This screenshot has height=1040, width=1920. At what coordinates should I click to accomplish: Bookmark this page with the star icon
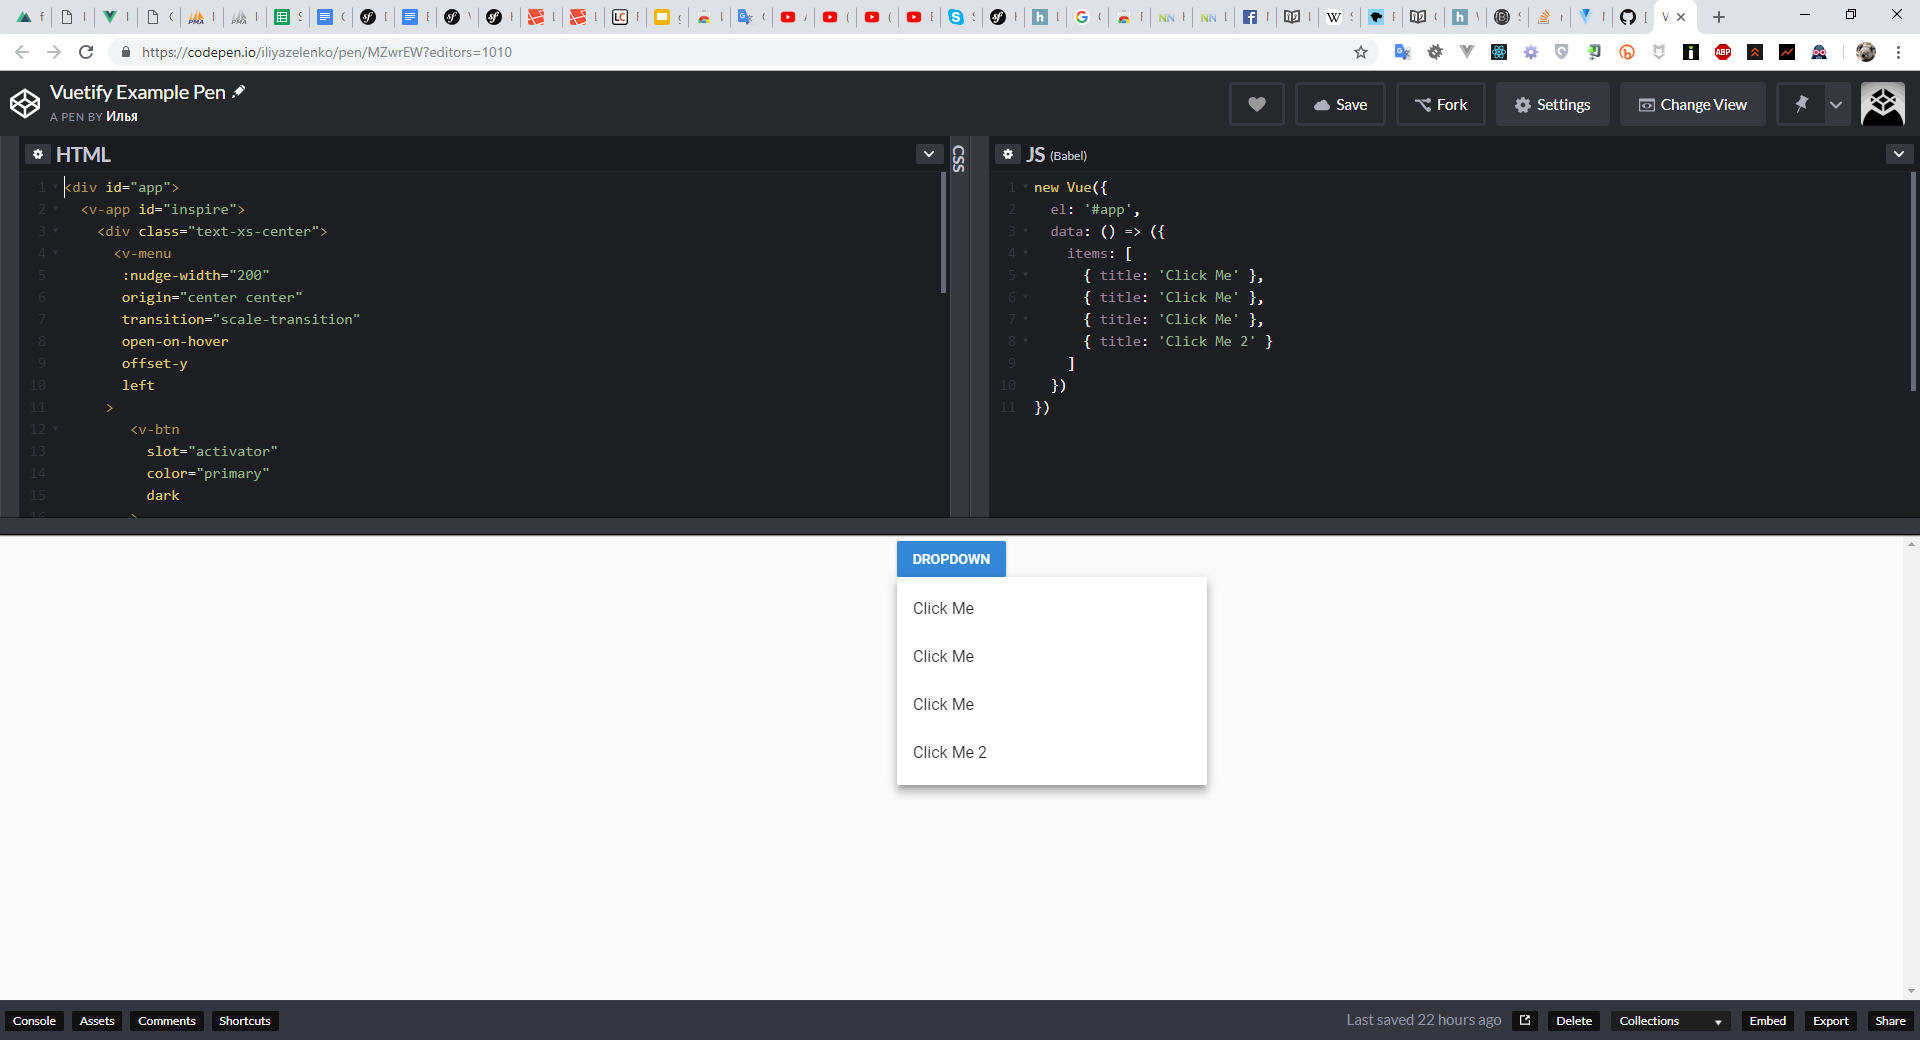click(x=1361, y=52)
